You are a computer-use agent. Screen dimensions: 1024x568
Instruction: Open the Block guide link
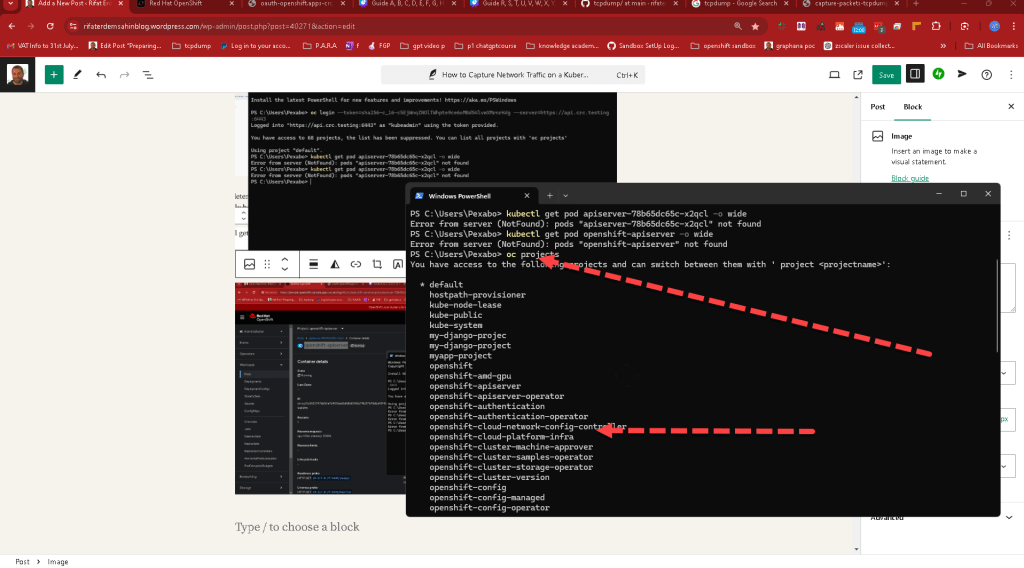point(910,178)
